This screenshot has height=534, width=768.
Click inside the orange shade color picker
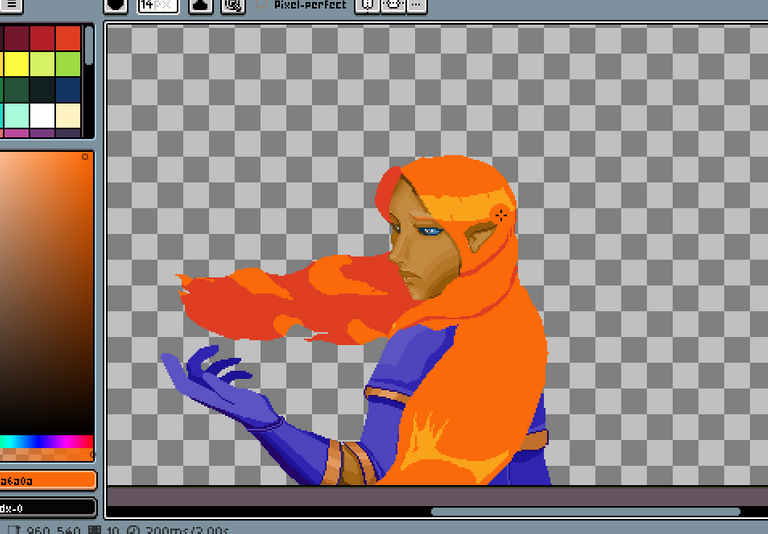click(47, 293)
